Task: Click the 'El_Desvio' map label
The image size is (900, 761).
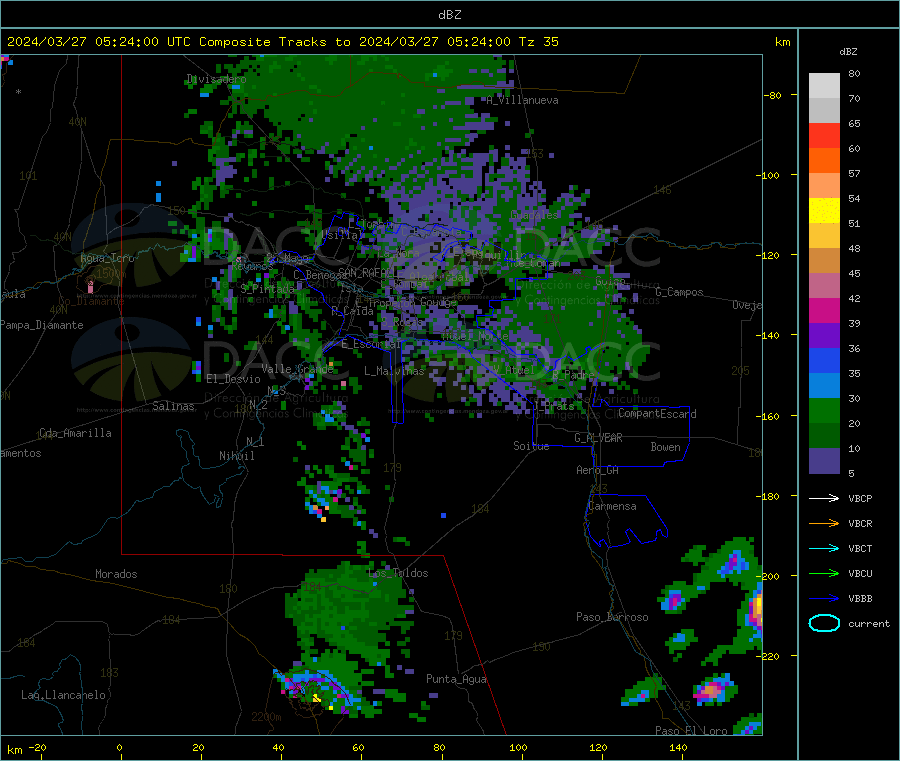Action: point(234,379)
